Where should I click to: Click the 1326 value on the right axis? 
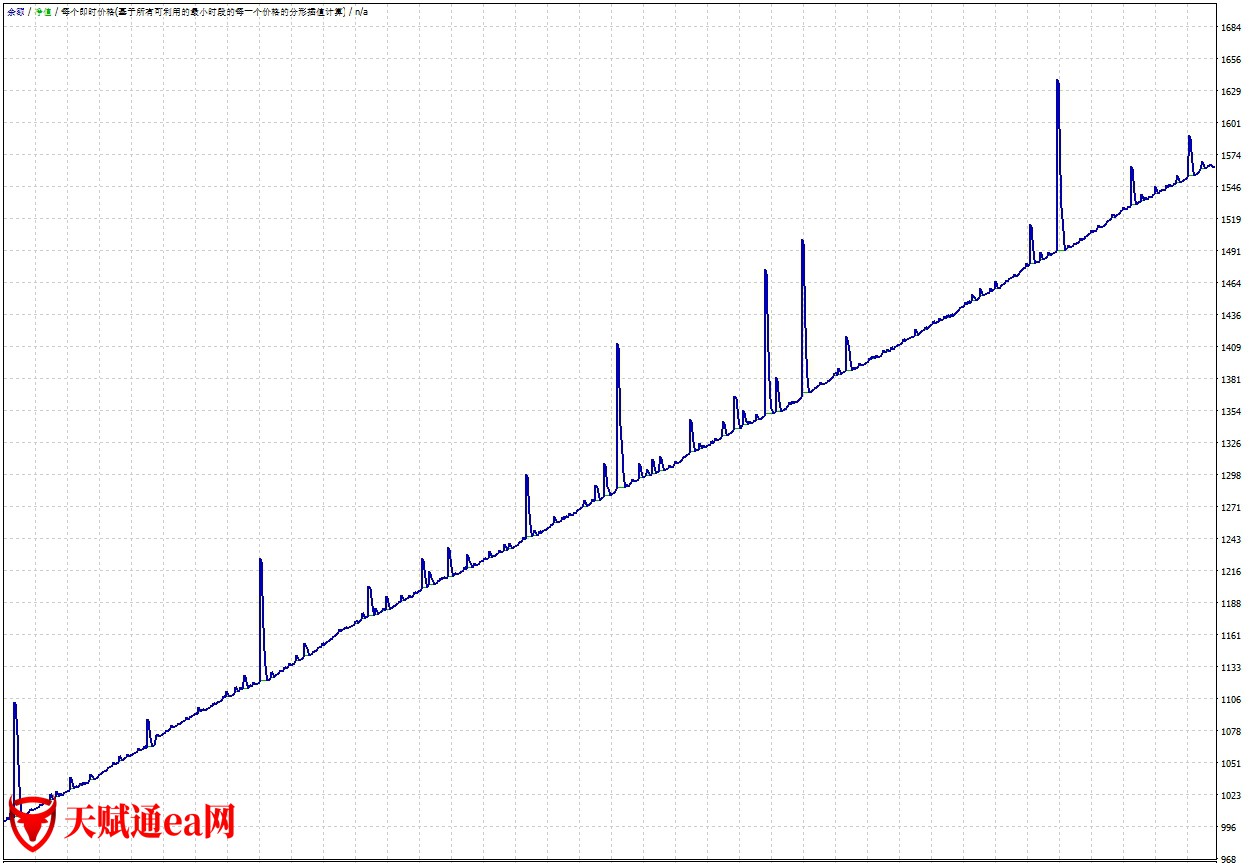pyautogui.click(x=1231, y=443)
